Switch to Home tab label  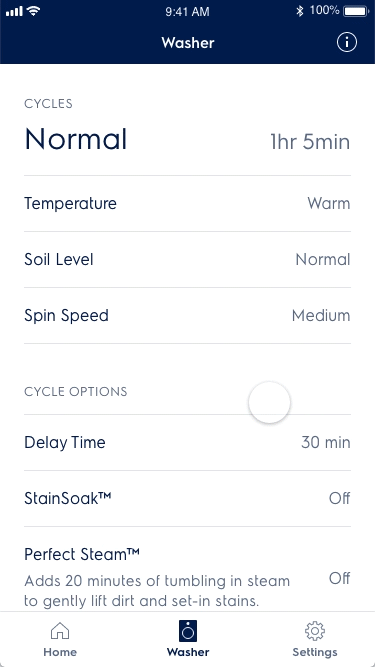[60, 652]
